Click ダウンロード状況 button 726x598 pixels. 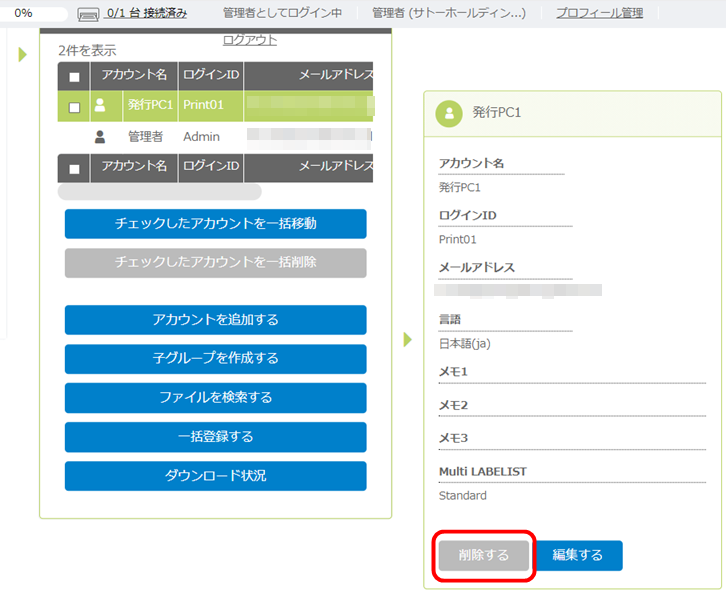point(215,476)
